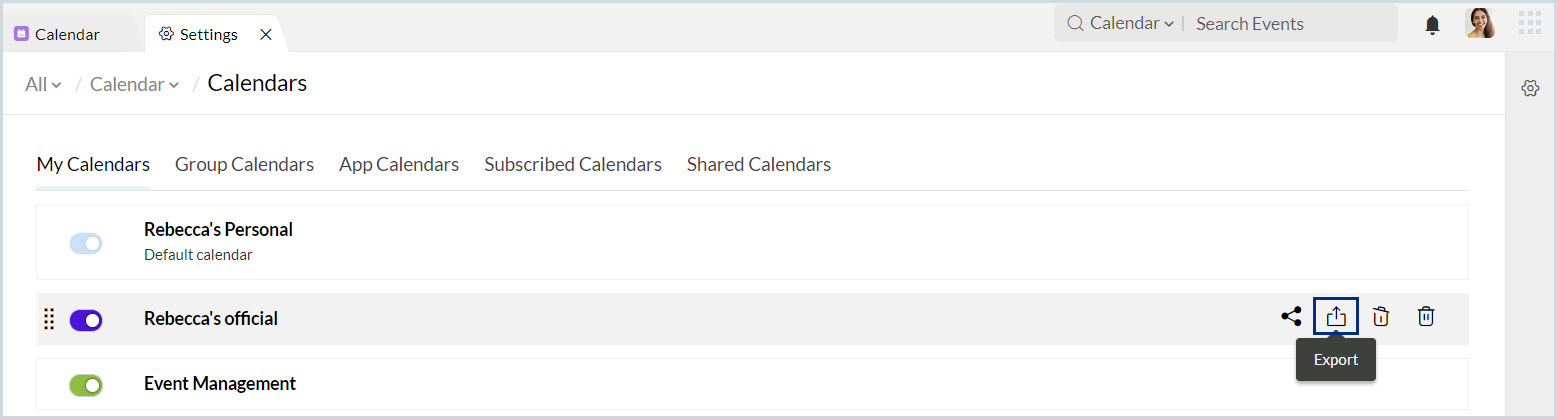Viewport: 1557px width, 419px height.
Task: Turn off the Event Management toggle
Action: tap(86, 384)
